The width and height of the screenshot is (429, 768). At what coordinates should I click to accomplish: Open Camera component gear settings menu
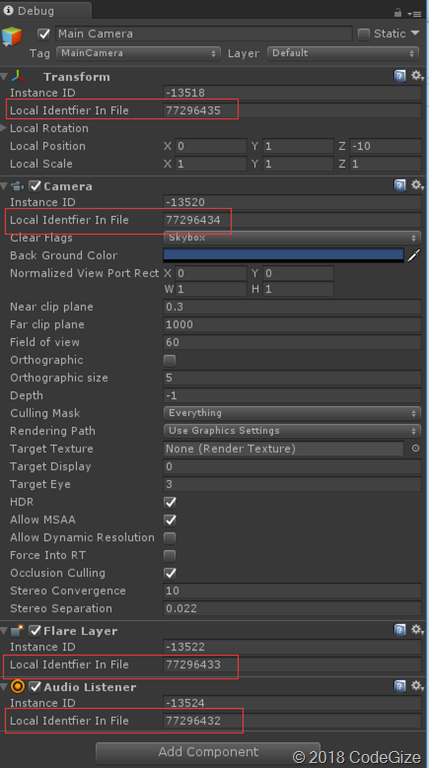417,185
